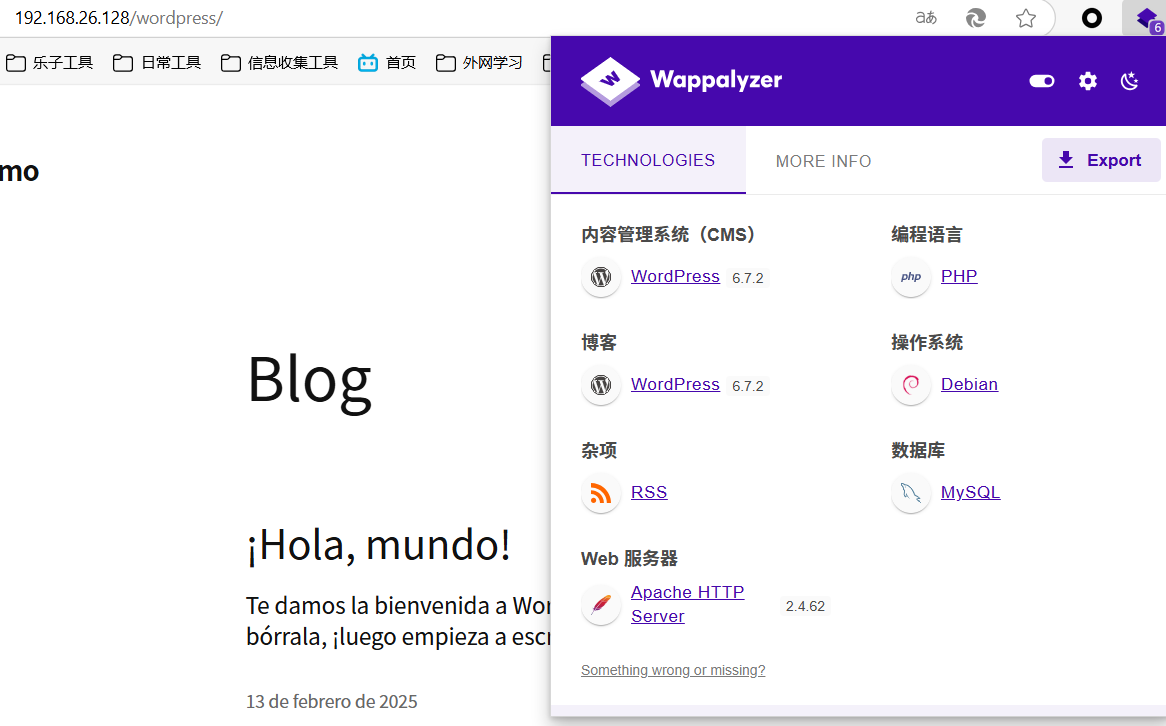
Task: Open the Debian link
Action: [x=970, y=384]
